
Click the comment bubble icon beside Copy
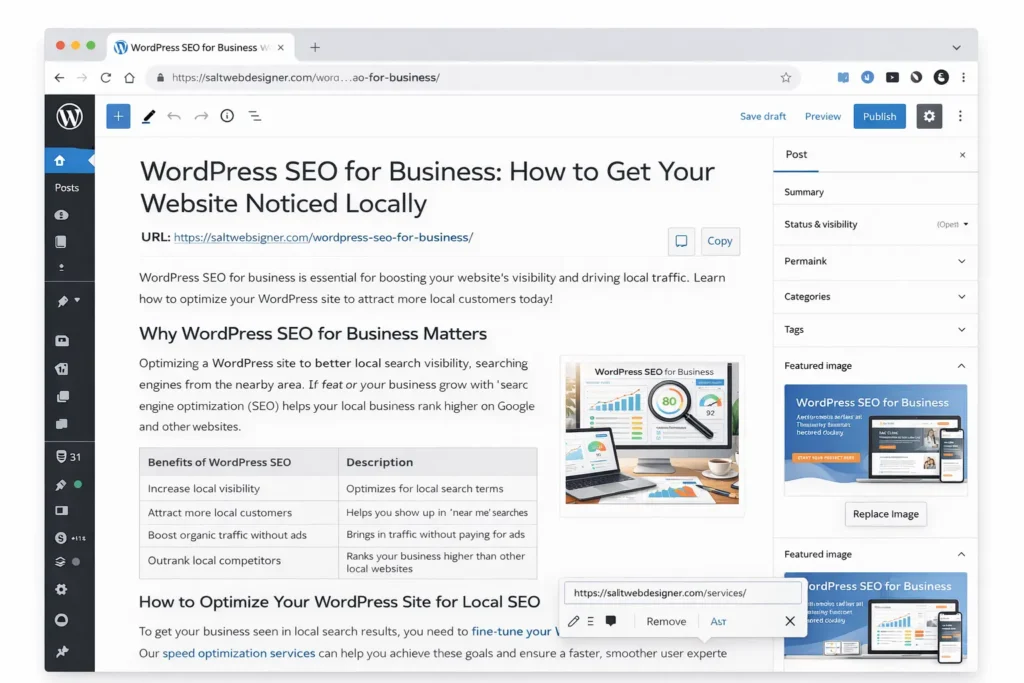pyautogui.click(x=681, y=241)
